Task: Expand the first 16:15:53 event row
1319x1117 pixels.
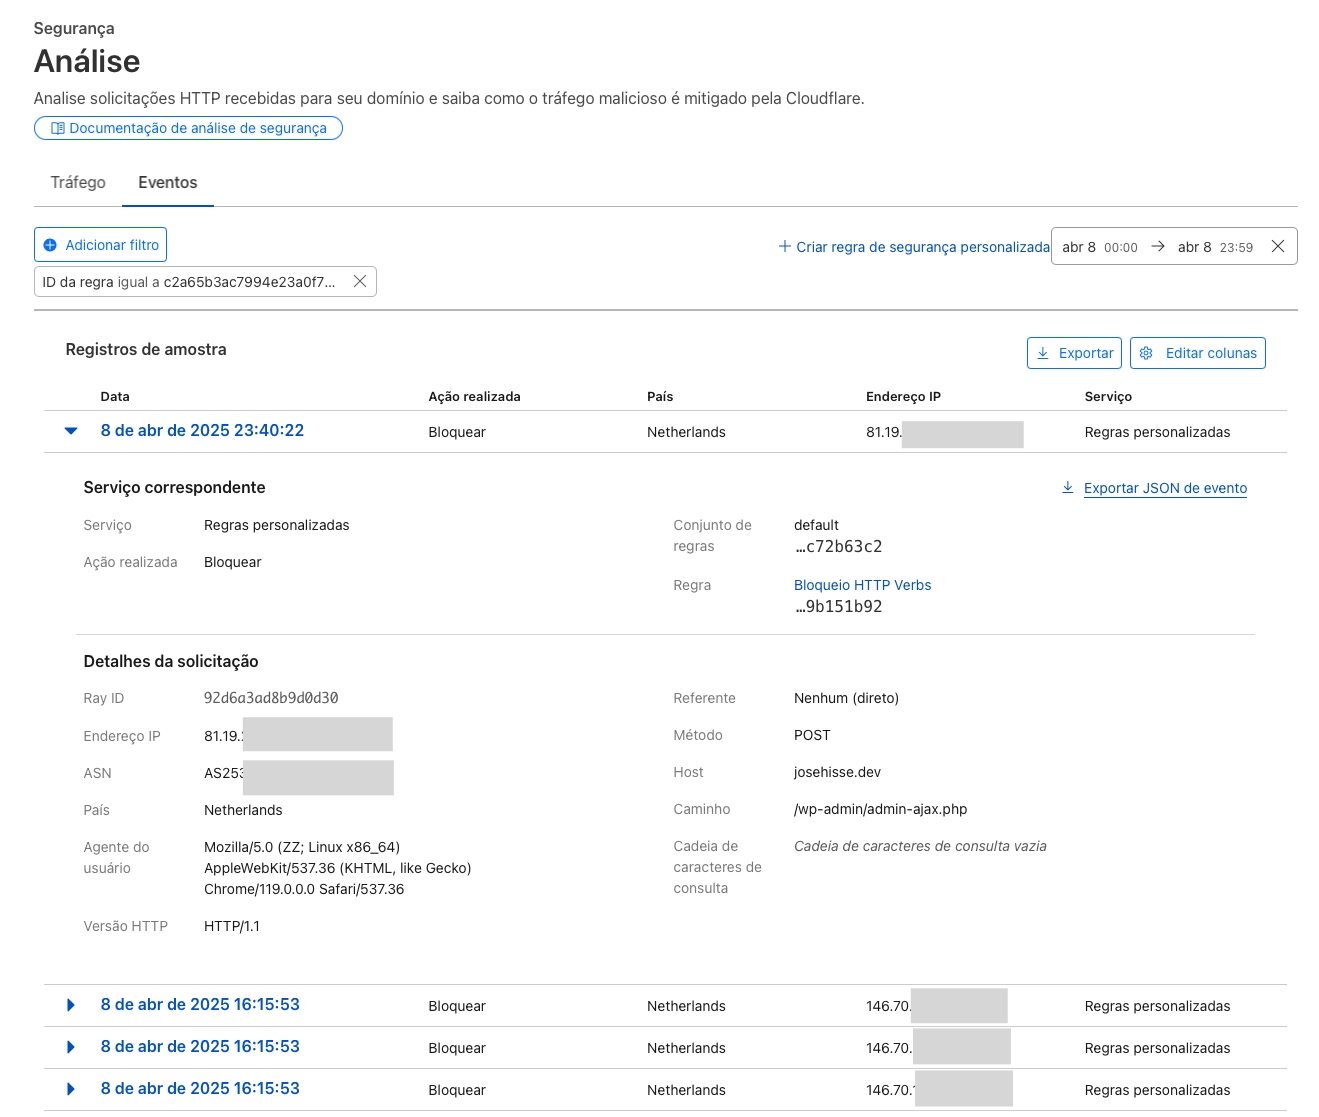Action: coord(71,1005)
